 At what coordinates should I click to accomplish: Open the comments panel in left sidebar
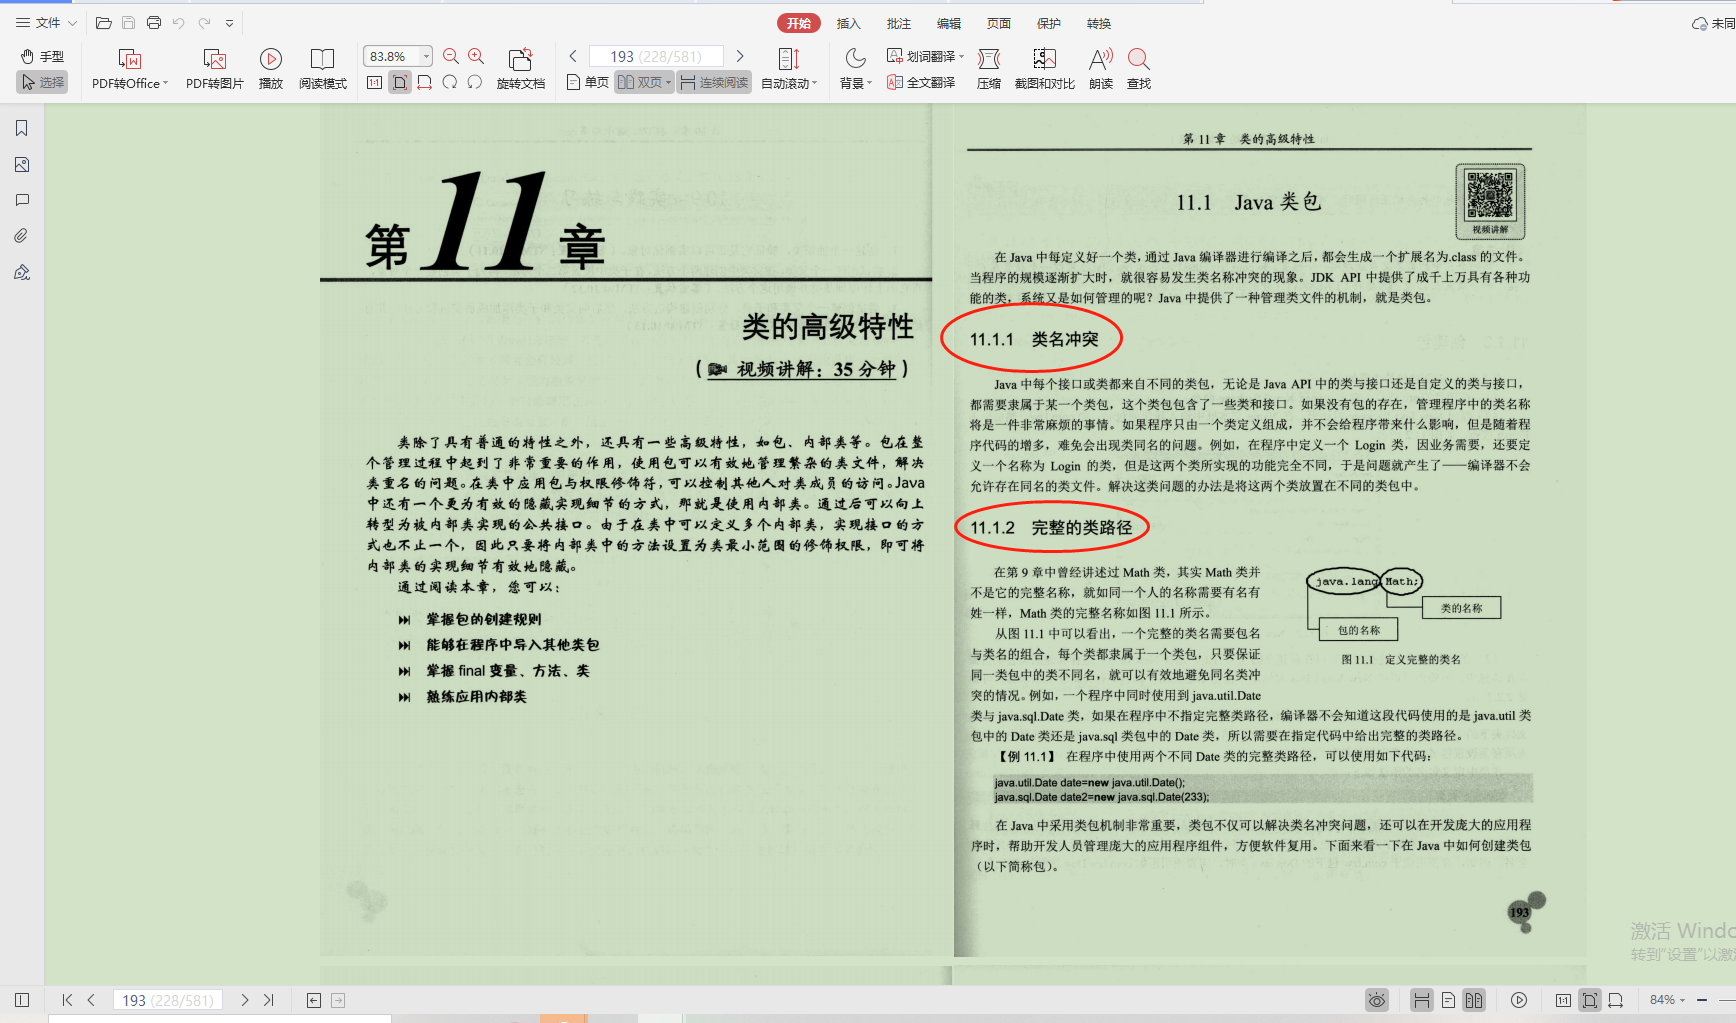[x=22, y=200]
